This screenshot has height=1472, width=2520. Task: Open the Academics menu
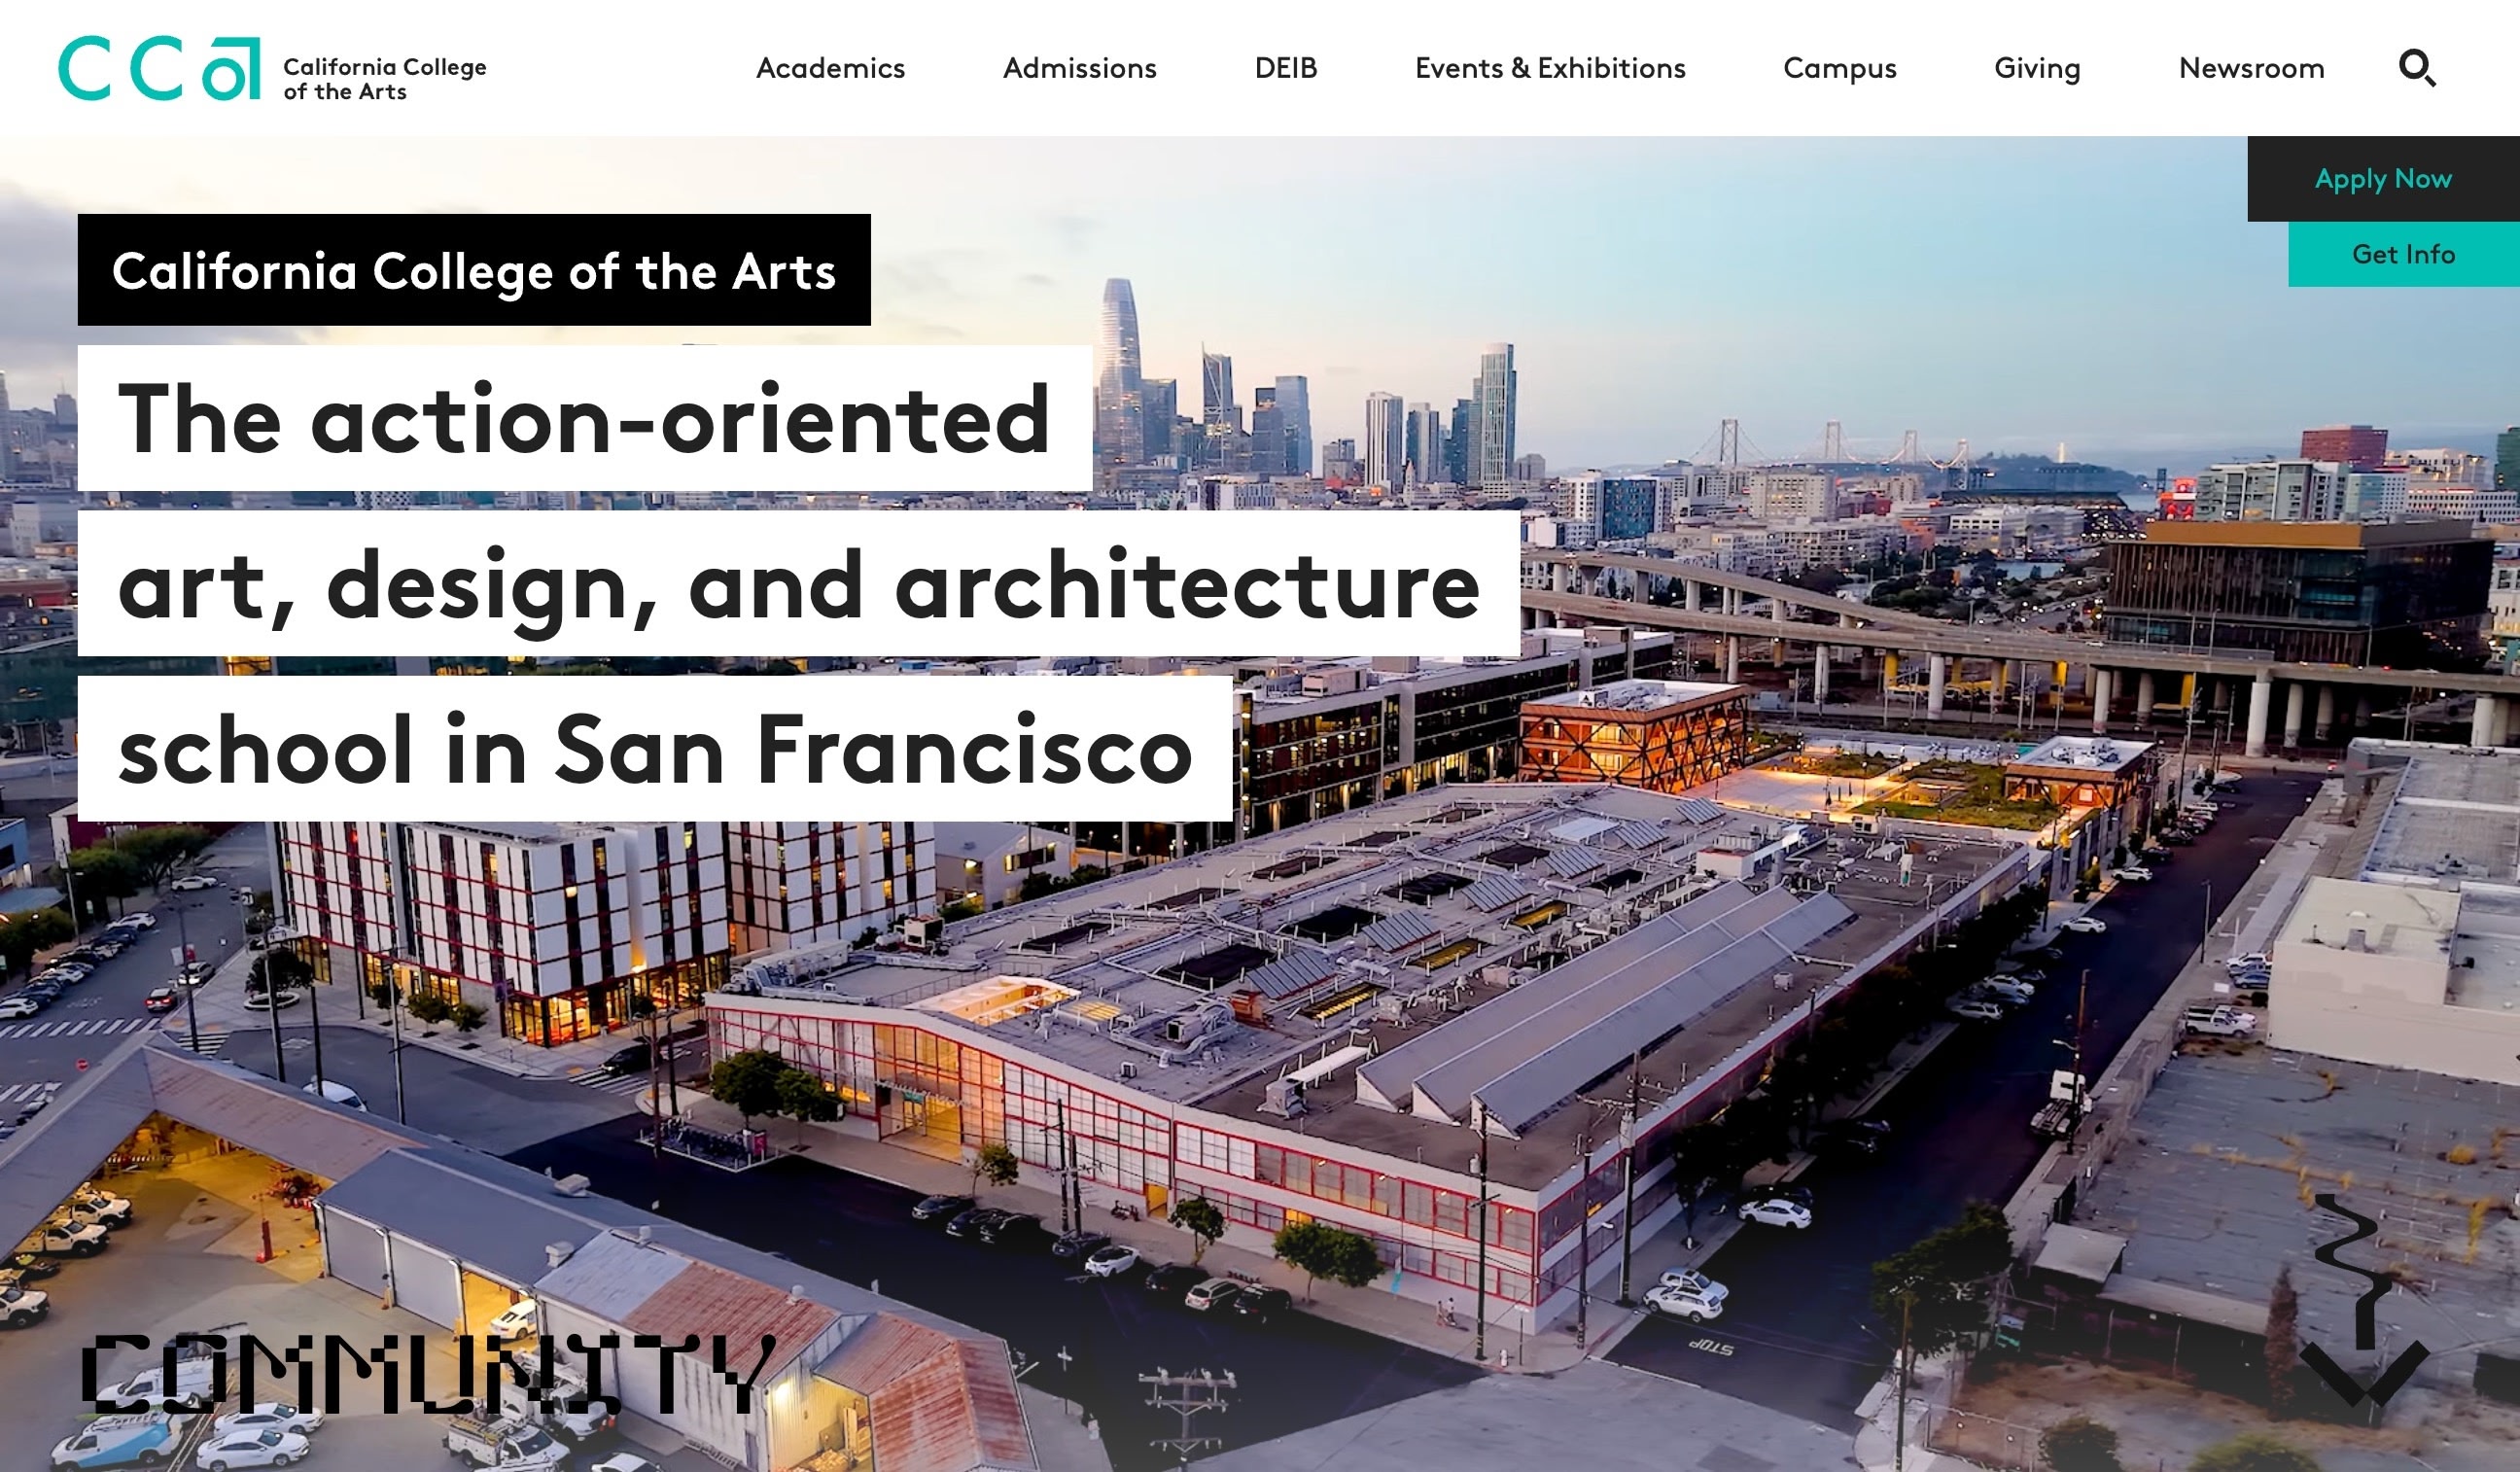830,68
